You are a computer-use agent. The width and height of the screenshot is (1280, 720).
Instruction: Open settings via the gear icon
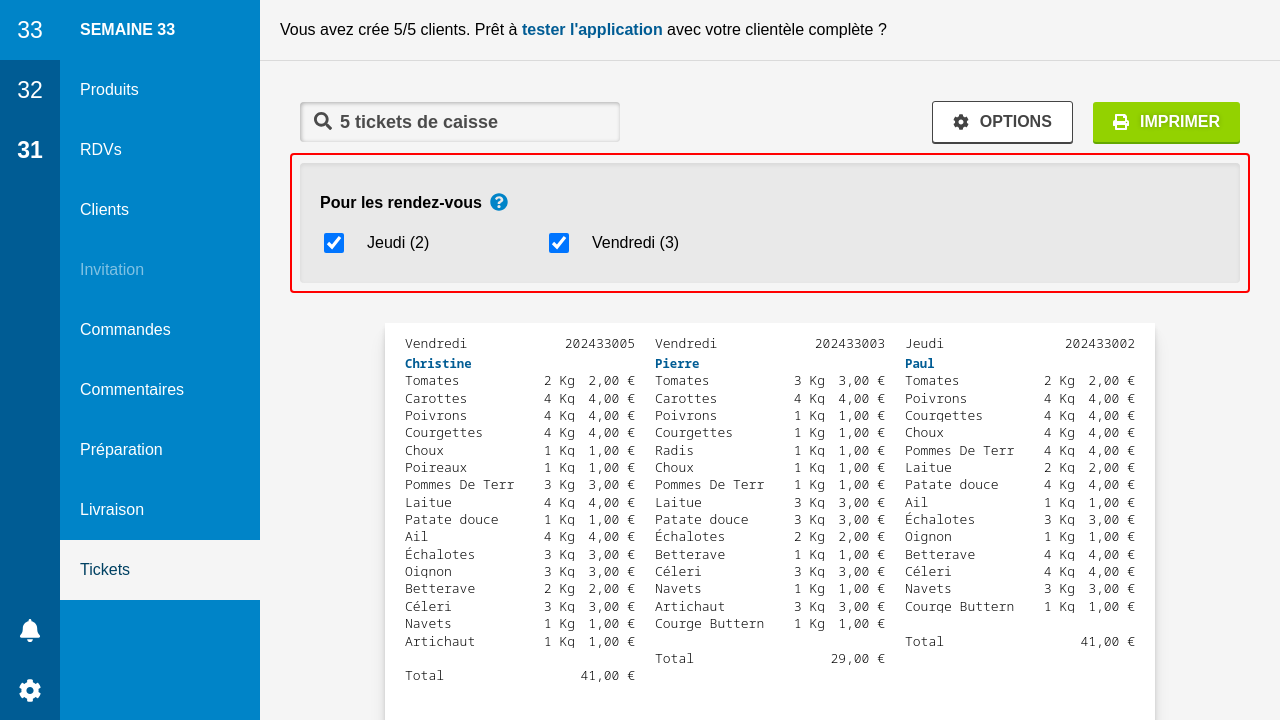[x=30, y=690]
